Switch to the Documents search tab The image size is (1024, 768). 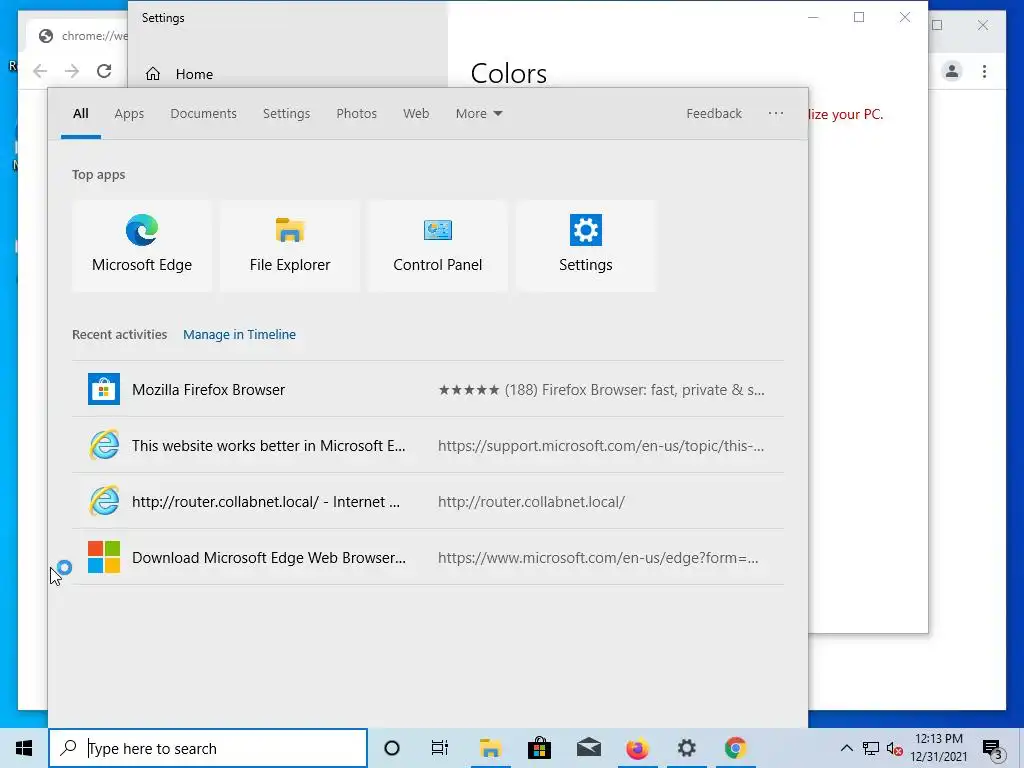click(x=203, y=113)
